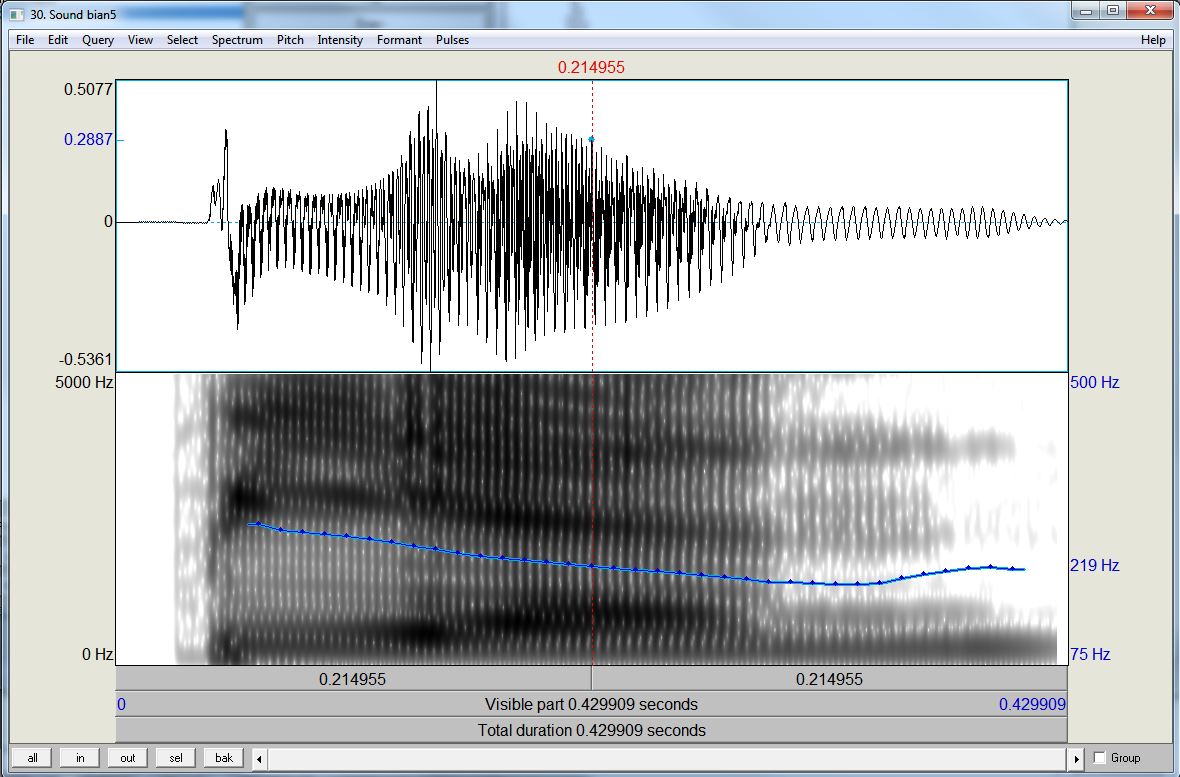Click the 75 Hz pitch floor label
The image size is (1180, 777).
(x=1090, y=654)
